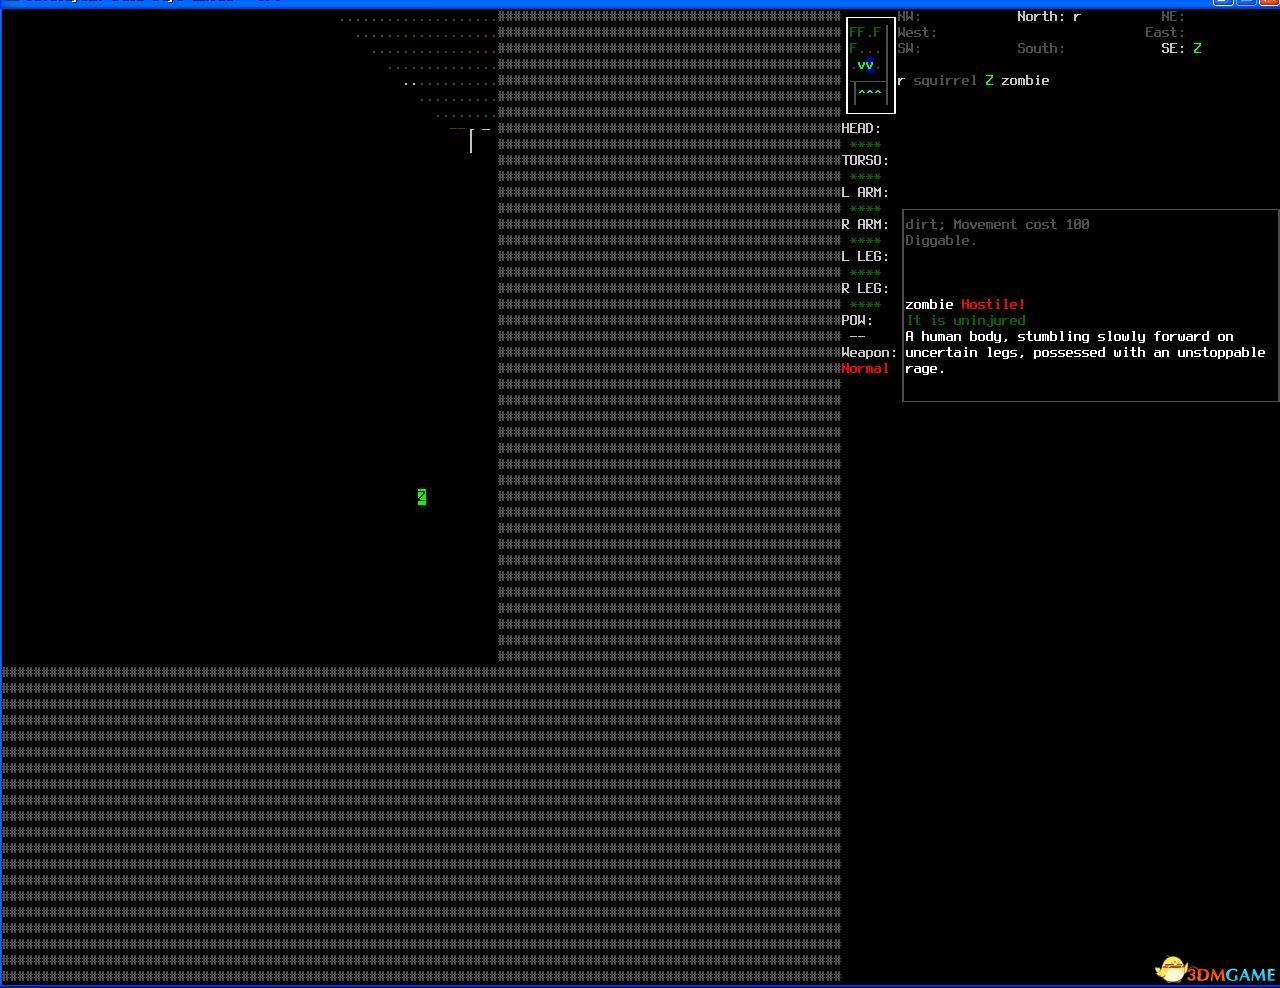Screen dimensions: 1280x988
Task: Click the white 'zombie' name in the info panel
Action: pyautogui.click(x=929, y=304)
